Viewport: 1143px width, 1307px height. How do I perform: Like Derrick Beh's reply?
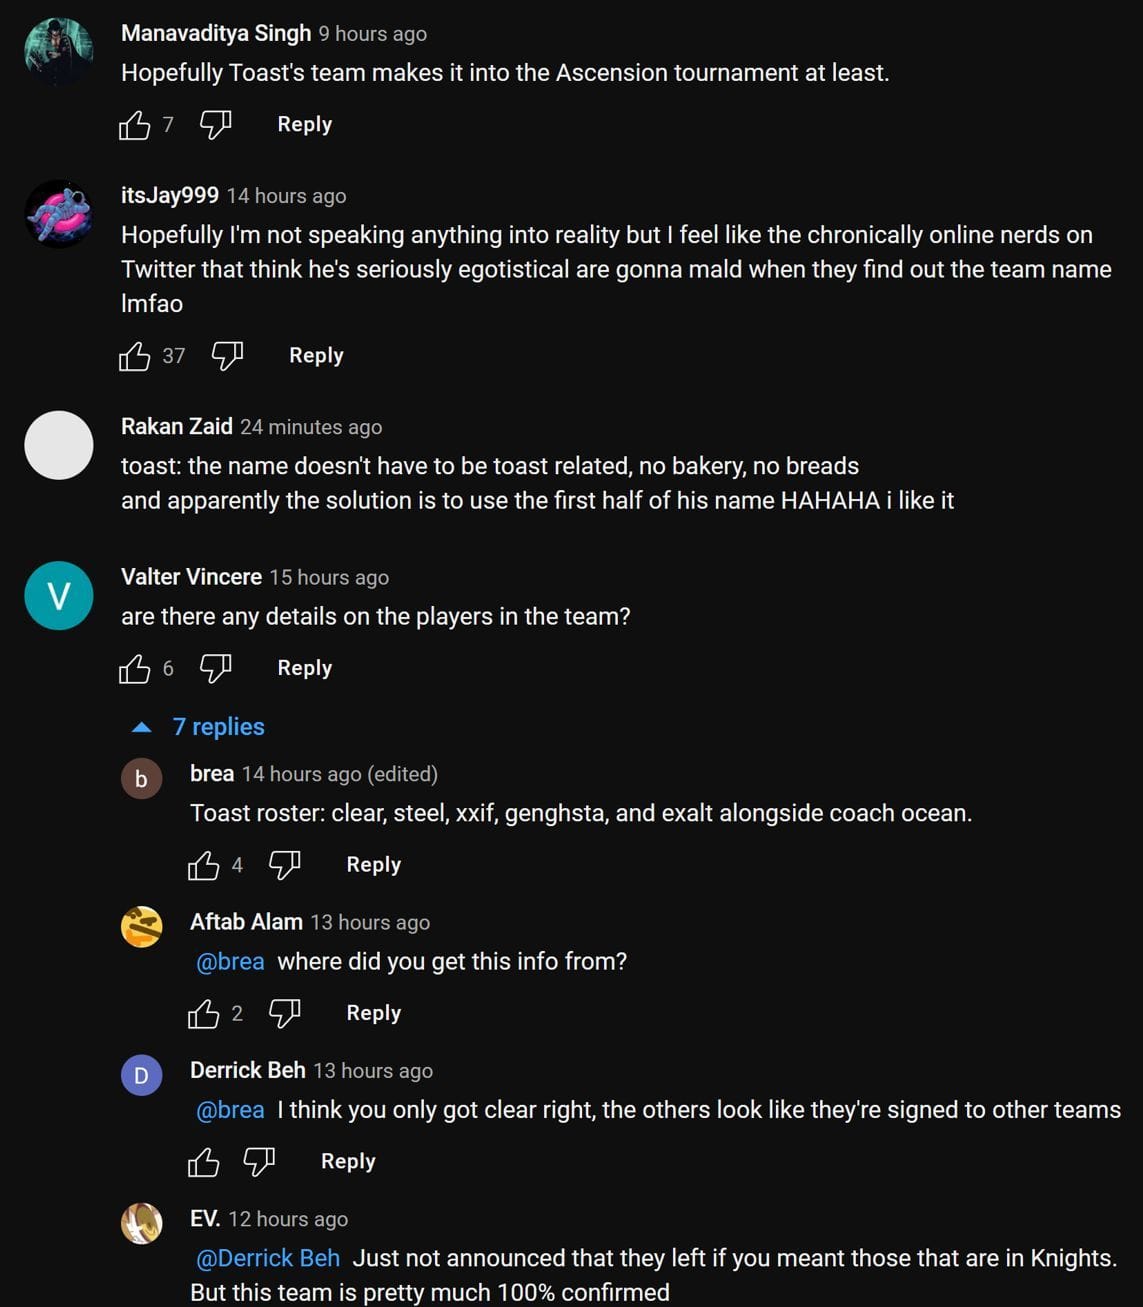pos(203,1161)
